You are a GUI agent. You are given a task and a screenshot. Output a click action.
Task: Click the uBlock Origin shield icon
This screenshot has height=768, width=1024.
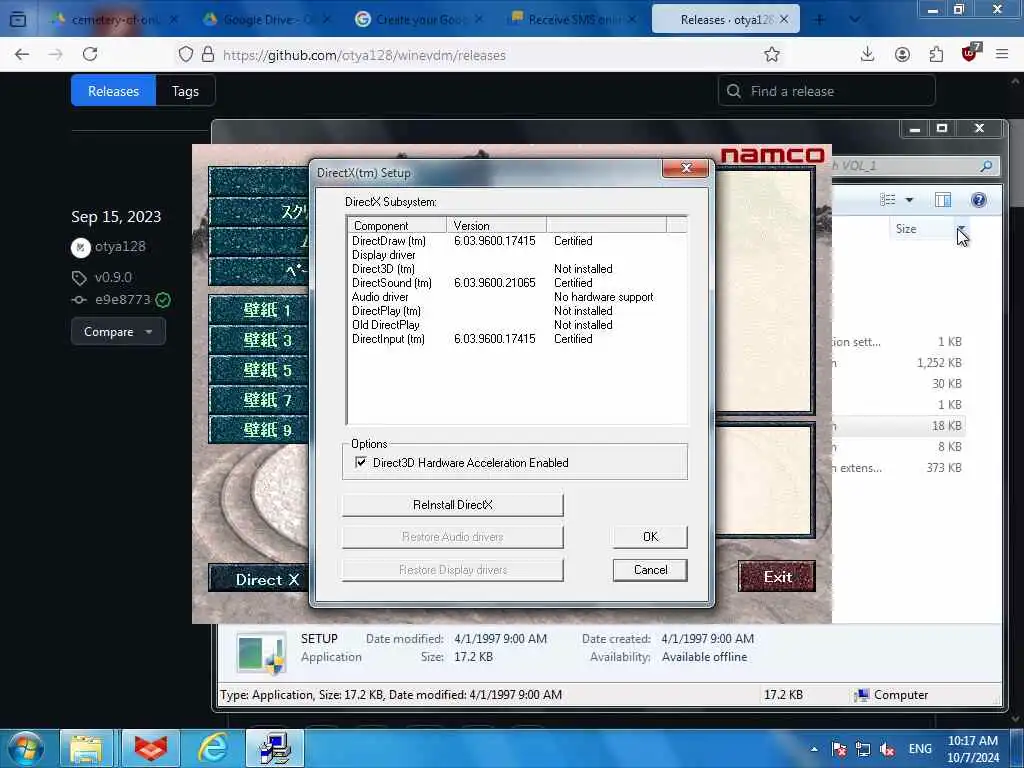pyautogui.click(x=970, y=53)
